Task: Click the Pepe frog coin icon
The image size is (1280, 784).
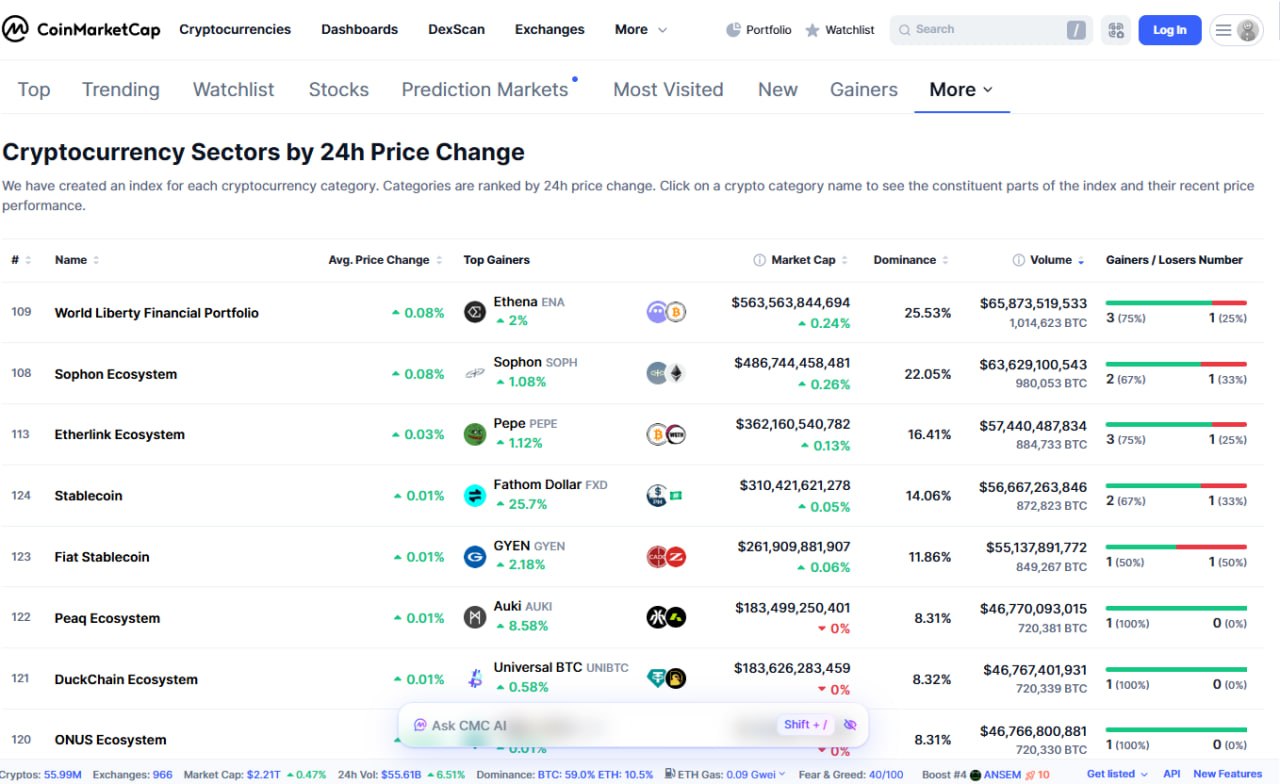Action: click(475, 434)
